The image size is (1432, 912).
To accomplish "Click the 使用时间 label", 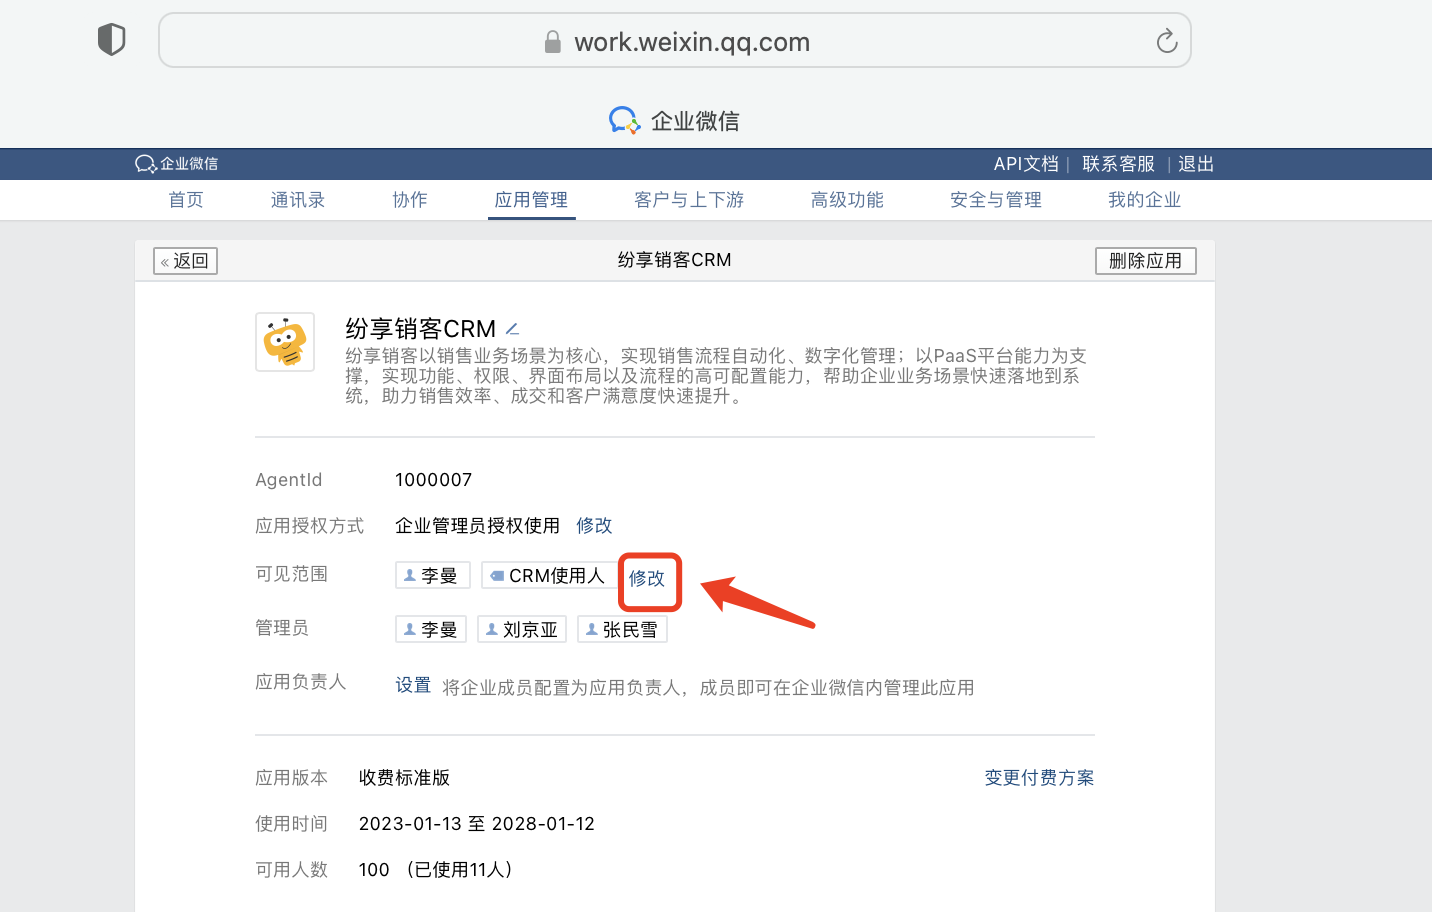I will 292,823.
